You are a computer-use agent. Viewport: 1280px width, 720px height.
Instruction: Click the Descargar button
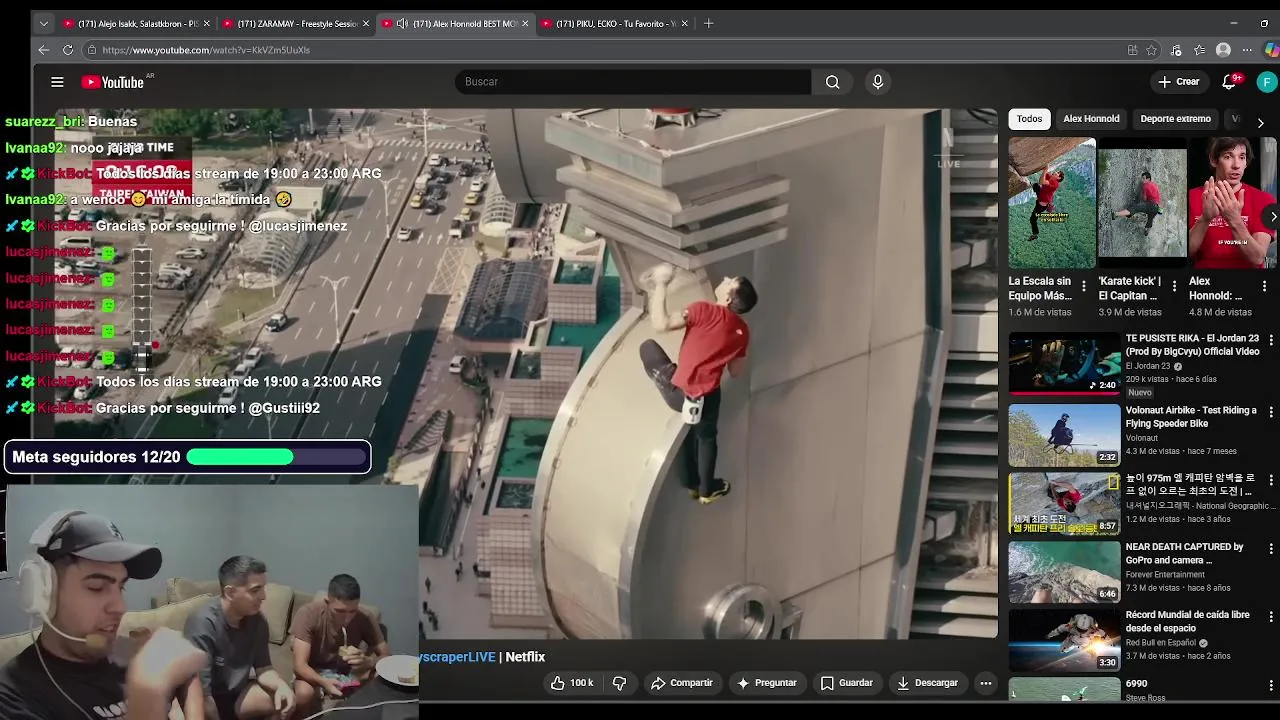tap(927, 683)
